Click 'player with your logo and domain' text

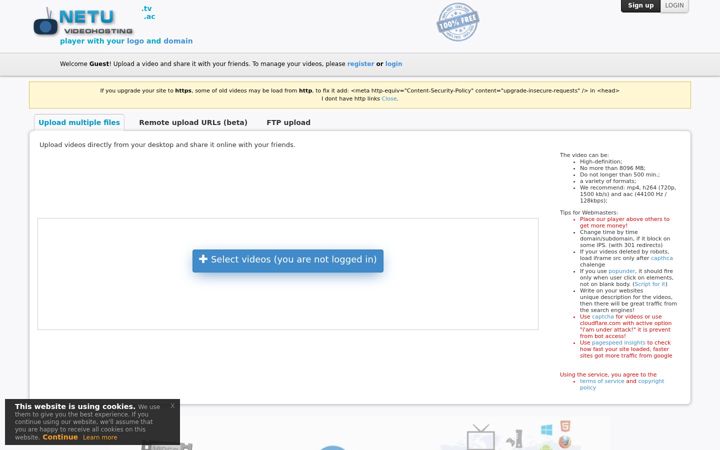click(126, 41)
